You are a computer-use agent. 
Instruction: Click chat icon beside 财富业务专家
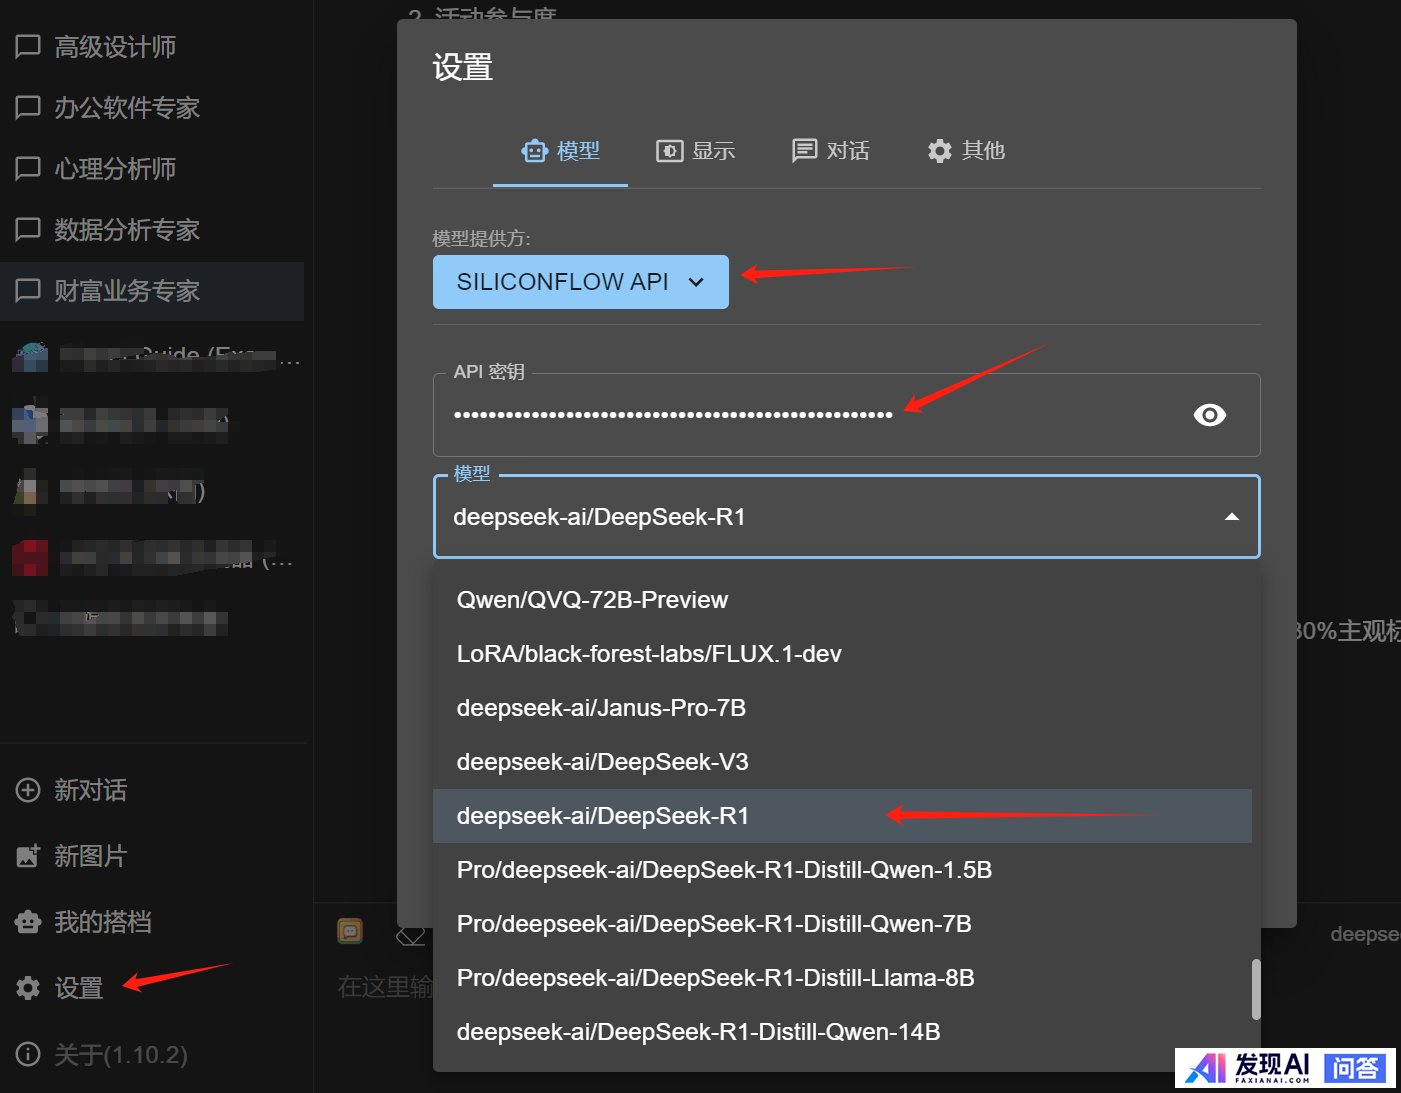click(x=28, y=291)
